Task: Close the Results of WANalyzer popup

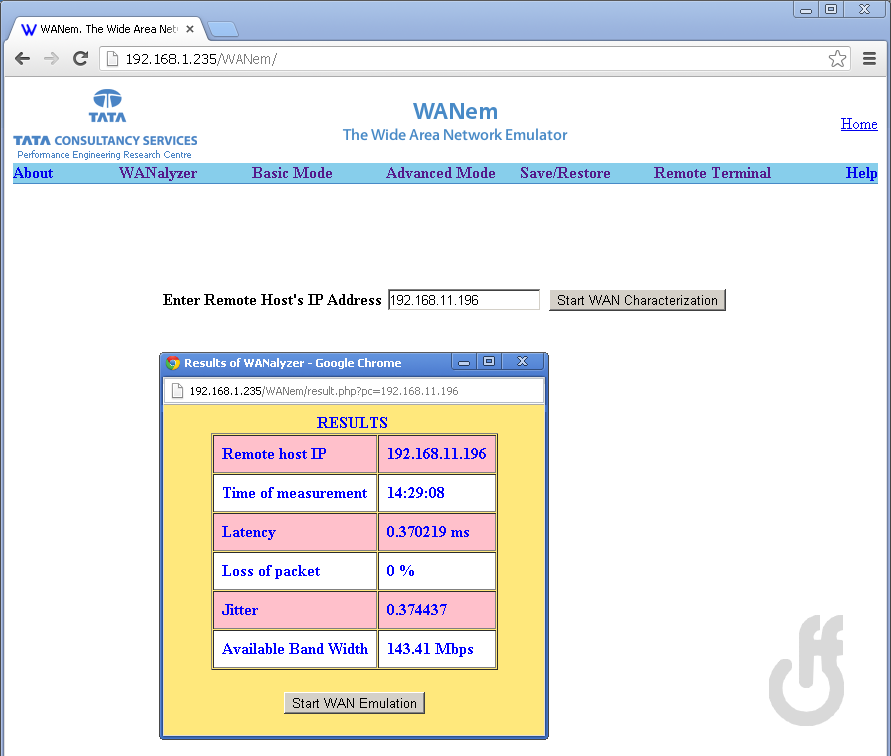Action: pyautogui.click(x=523, y=362)
